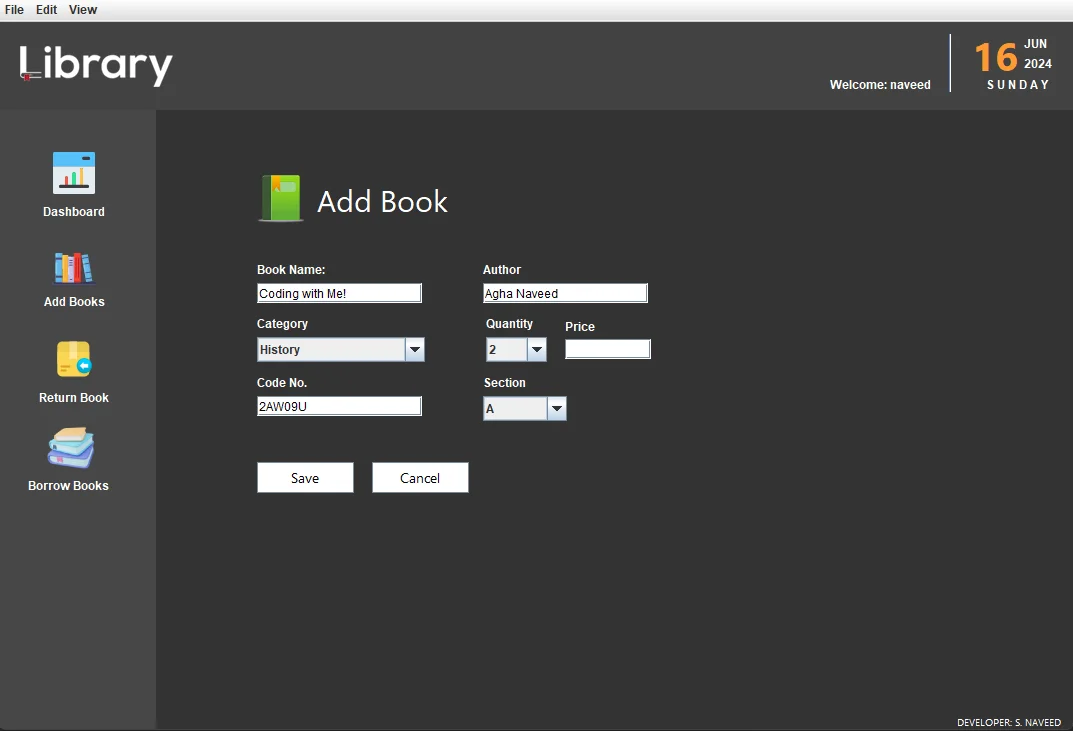This screenshot has width=1073, height=731.
Task: Click the DEVELOPER: S. NAVEED footer text
Action: [x=1009, y=722]
